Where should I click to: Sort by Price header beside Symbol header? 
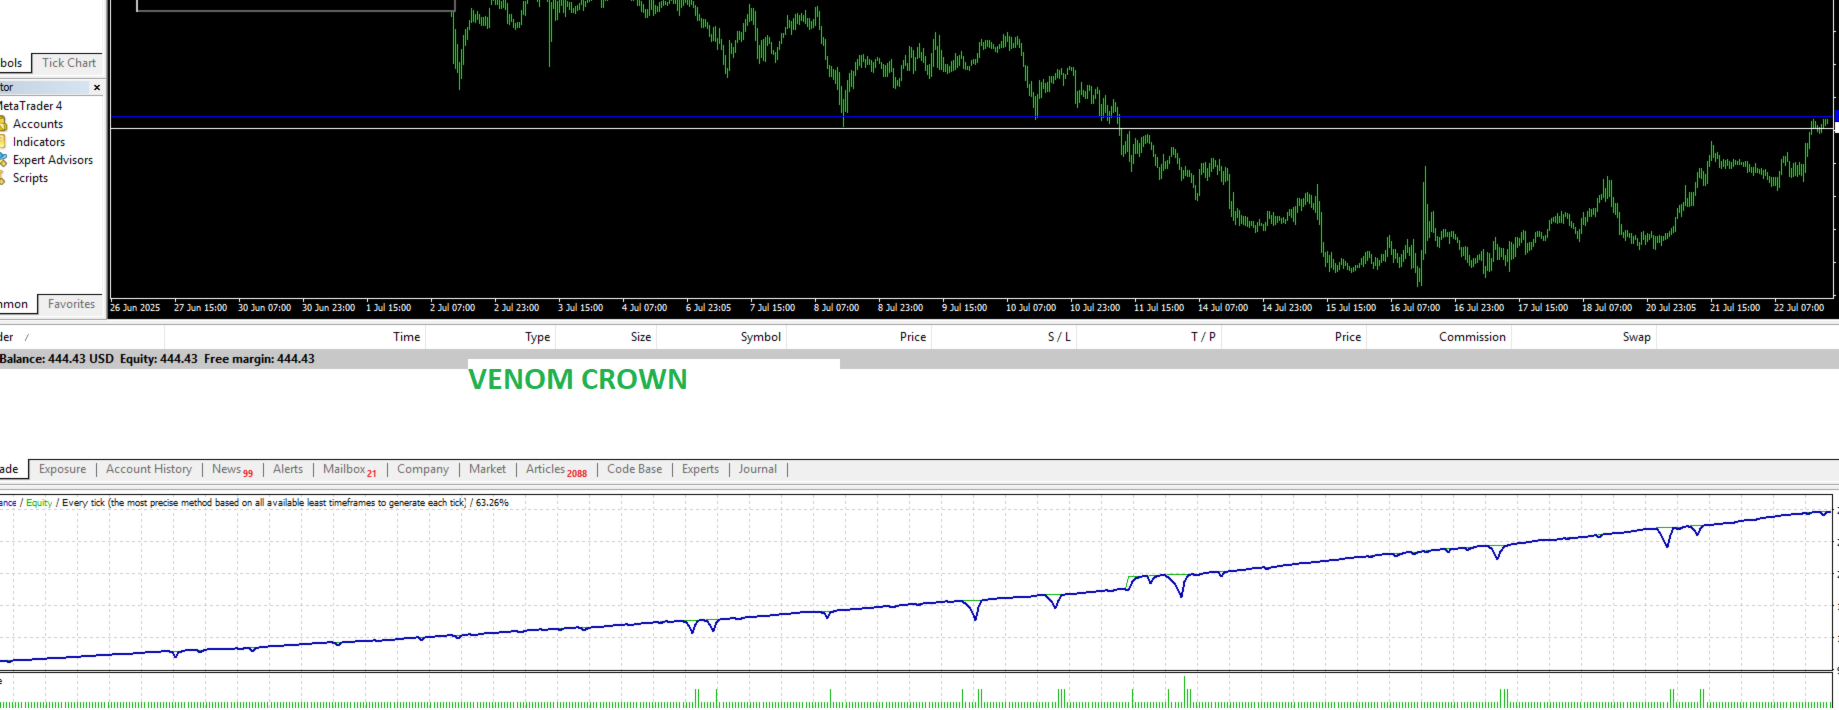(x=913, y=337)
